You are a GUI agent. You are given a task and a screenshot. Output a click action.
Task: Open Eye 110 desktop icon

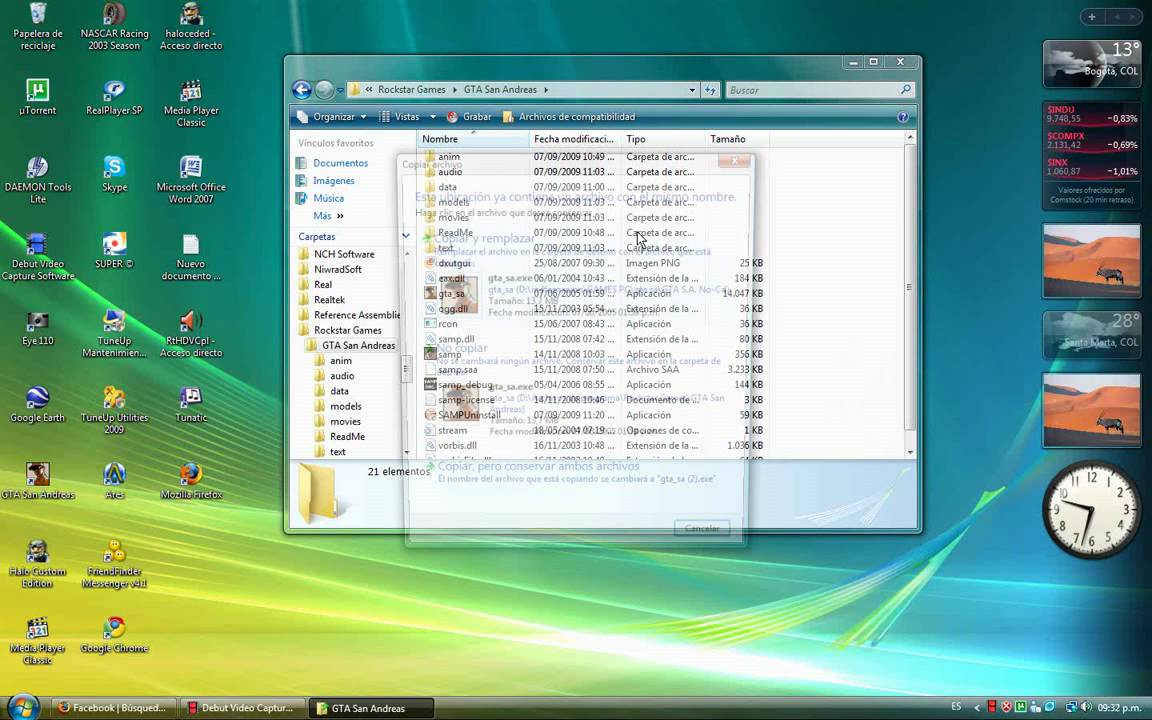coord(37,328)
